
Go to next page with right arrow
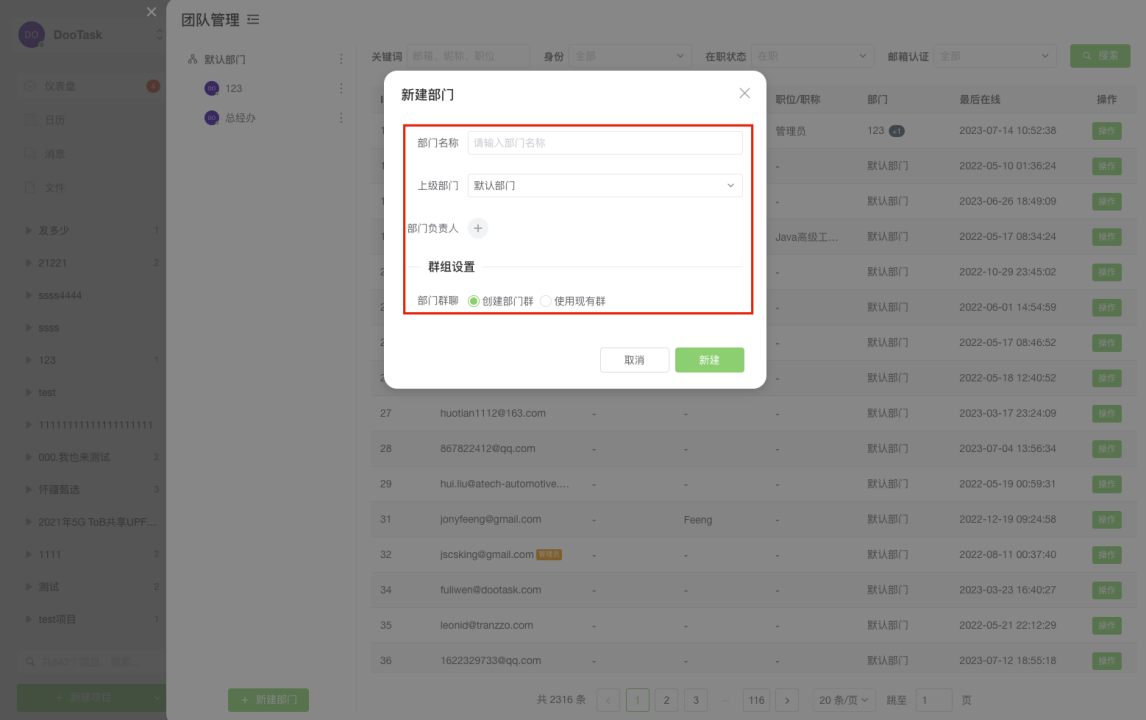tap(787, 700)
